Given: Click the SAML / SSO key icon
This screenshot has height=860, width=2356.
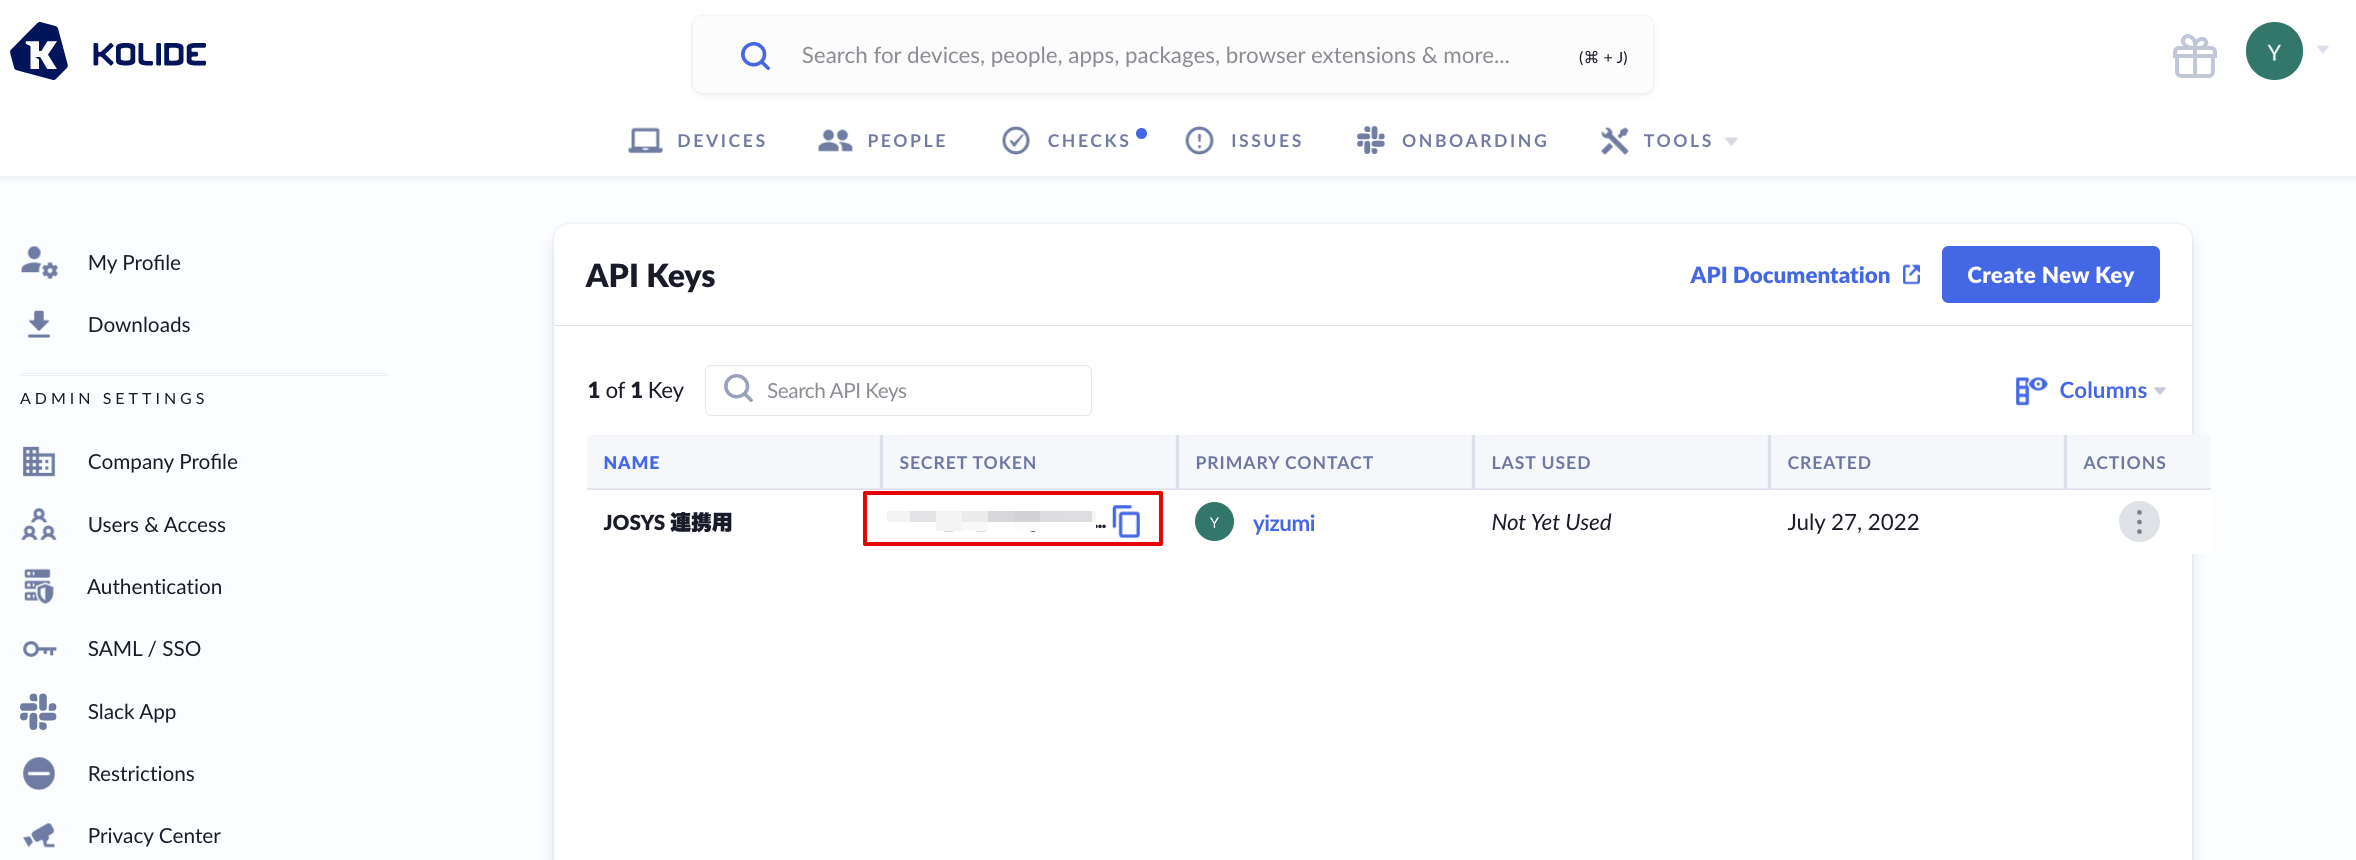Looking at the screenshot, I should point(39,649).
